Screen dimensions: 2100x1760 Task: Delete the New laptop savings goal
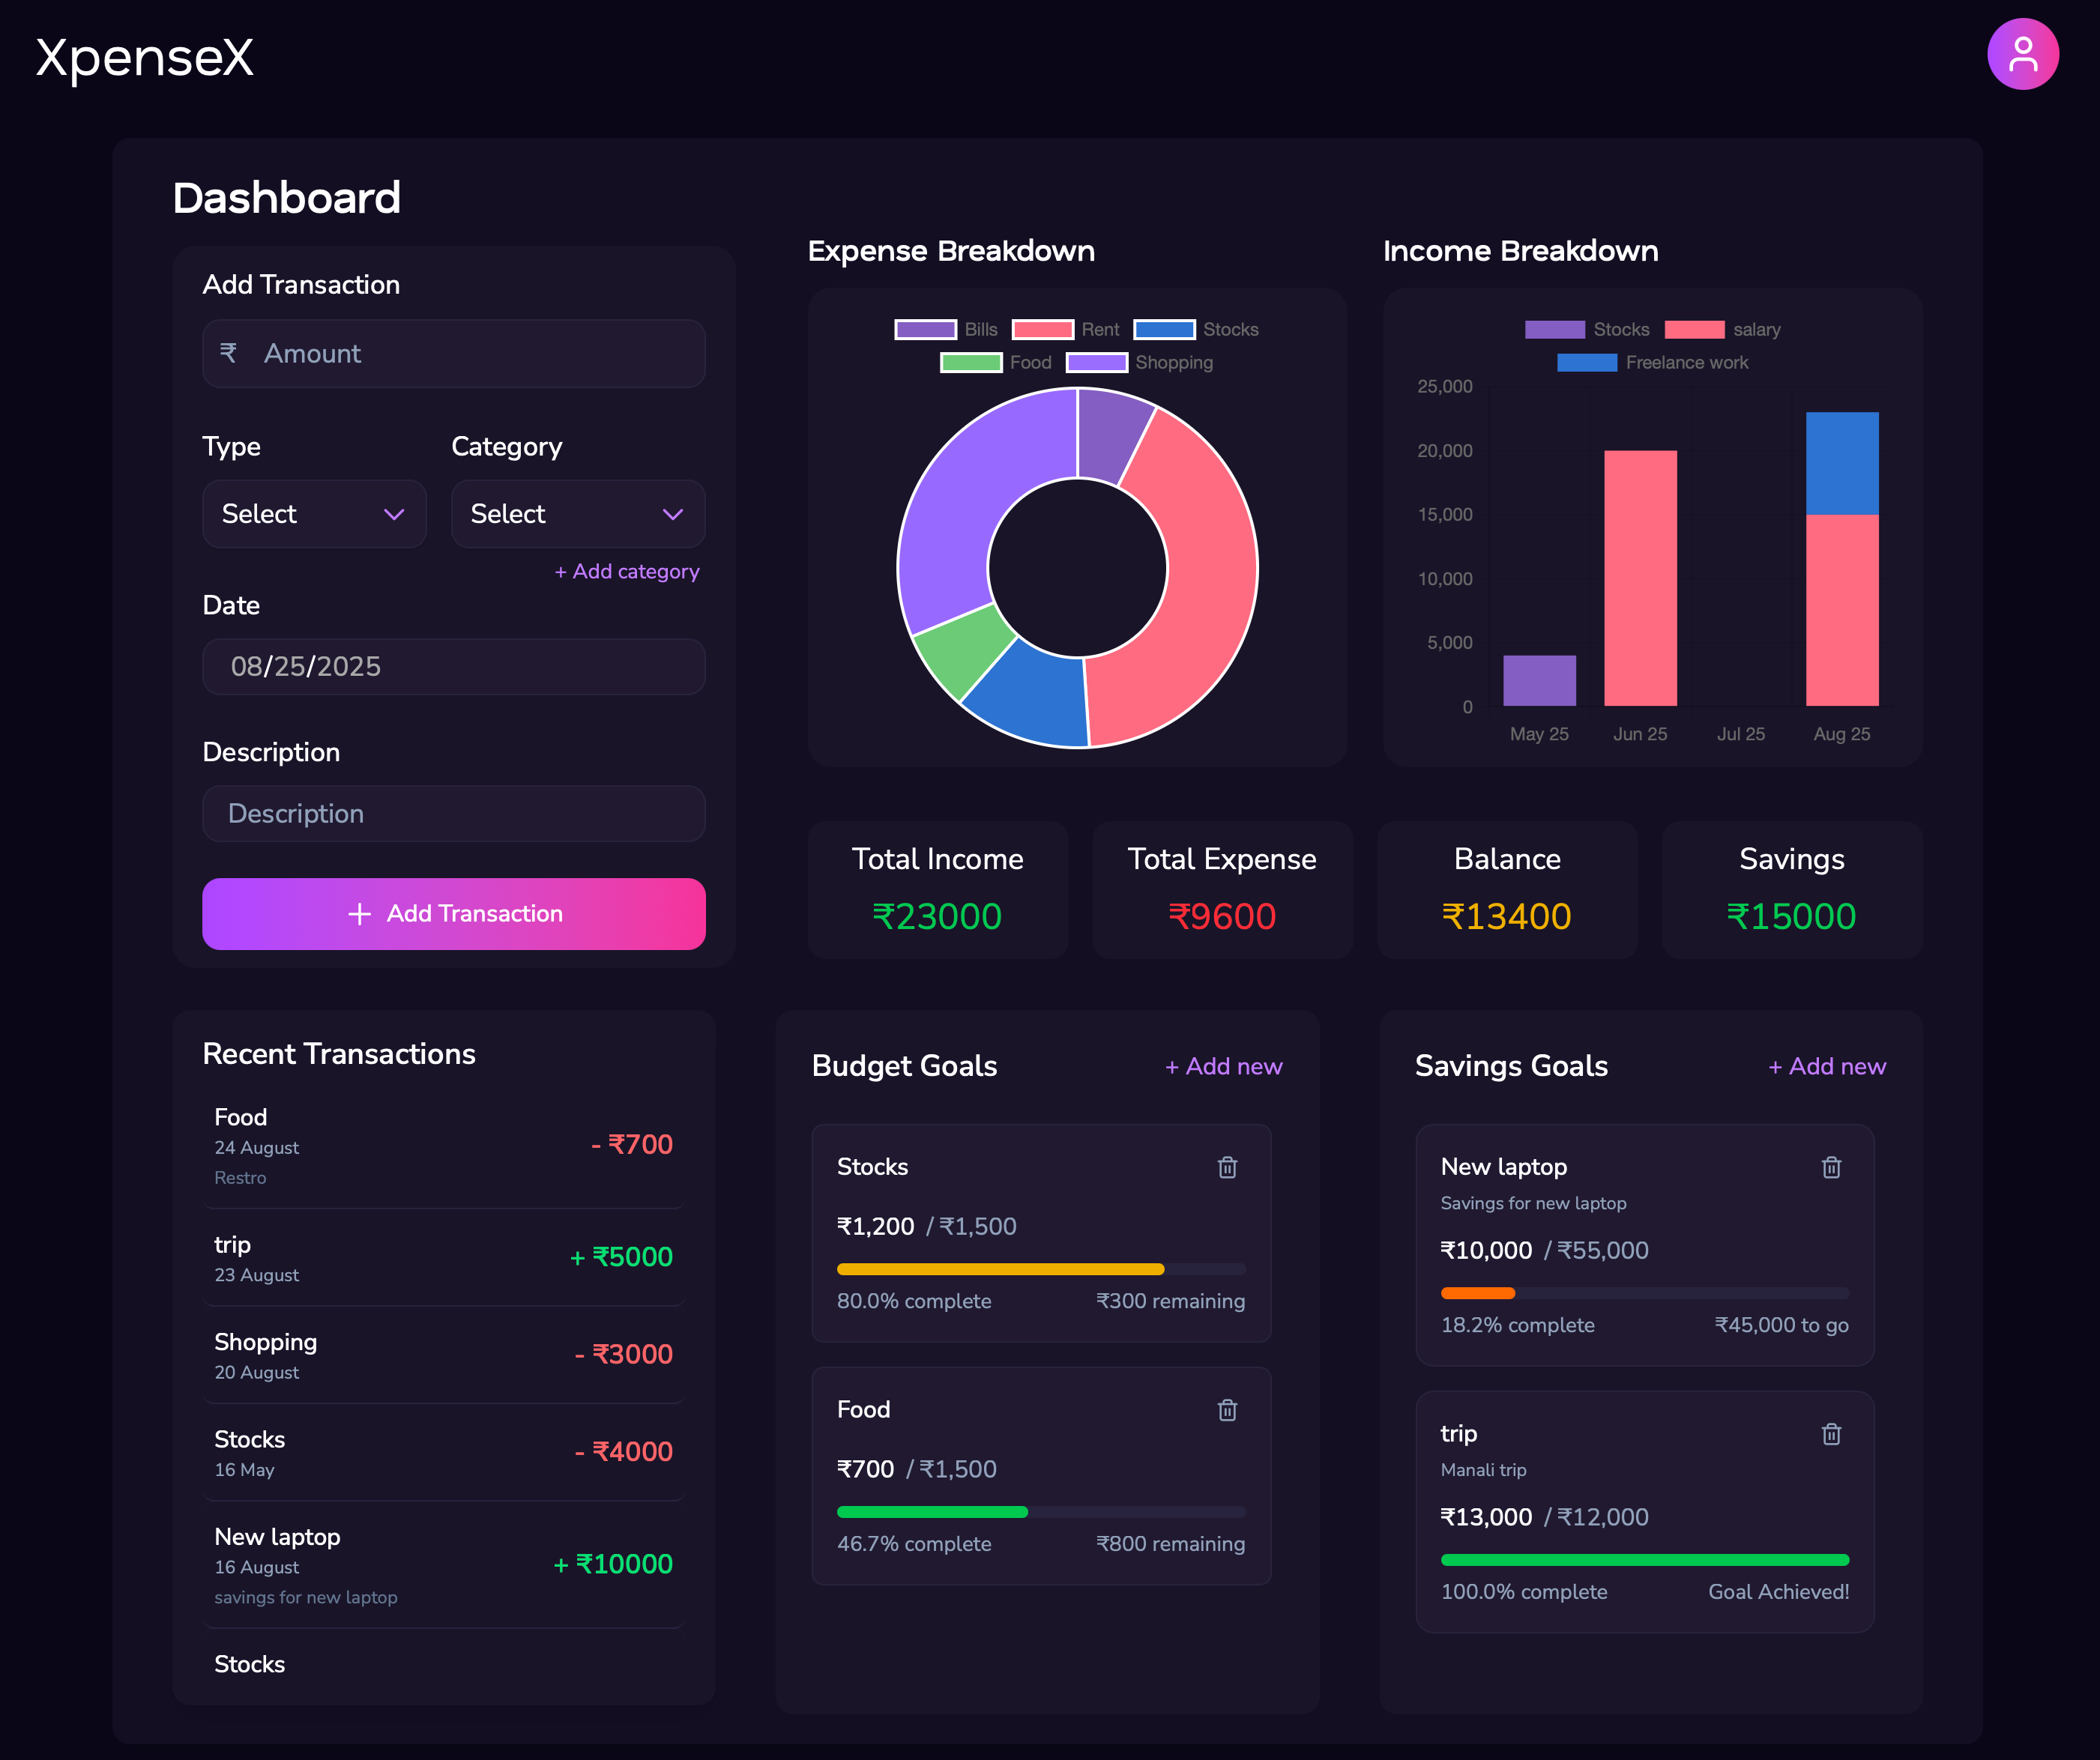[1830, 1167]
